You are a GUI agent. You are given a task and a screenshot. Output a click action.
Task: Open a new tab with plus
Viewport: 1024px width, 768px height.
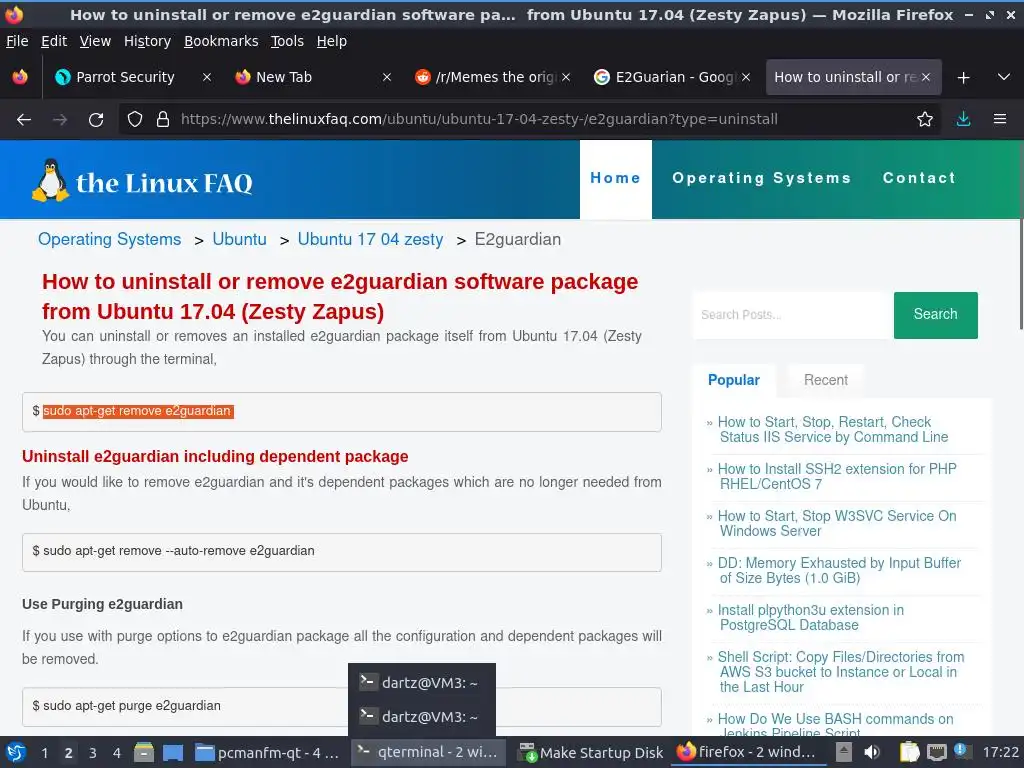(x=963, y=78)
